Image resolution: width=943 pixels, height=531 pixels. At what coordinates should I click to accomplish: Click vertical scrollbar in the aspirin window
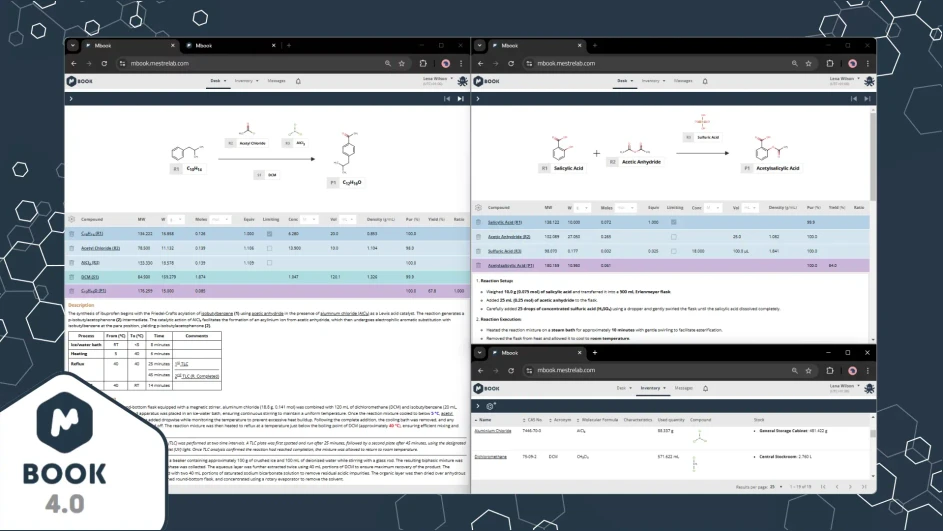click(x=873, y=156)
